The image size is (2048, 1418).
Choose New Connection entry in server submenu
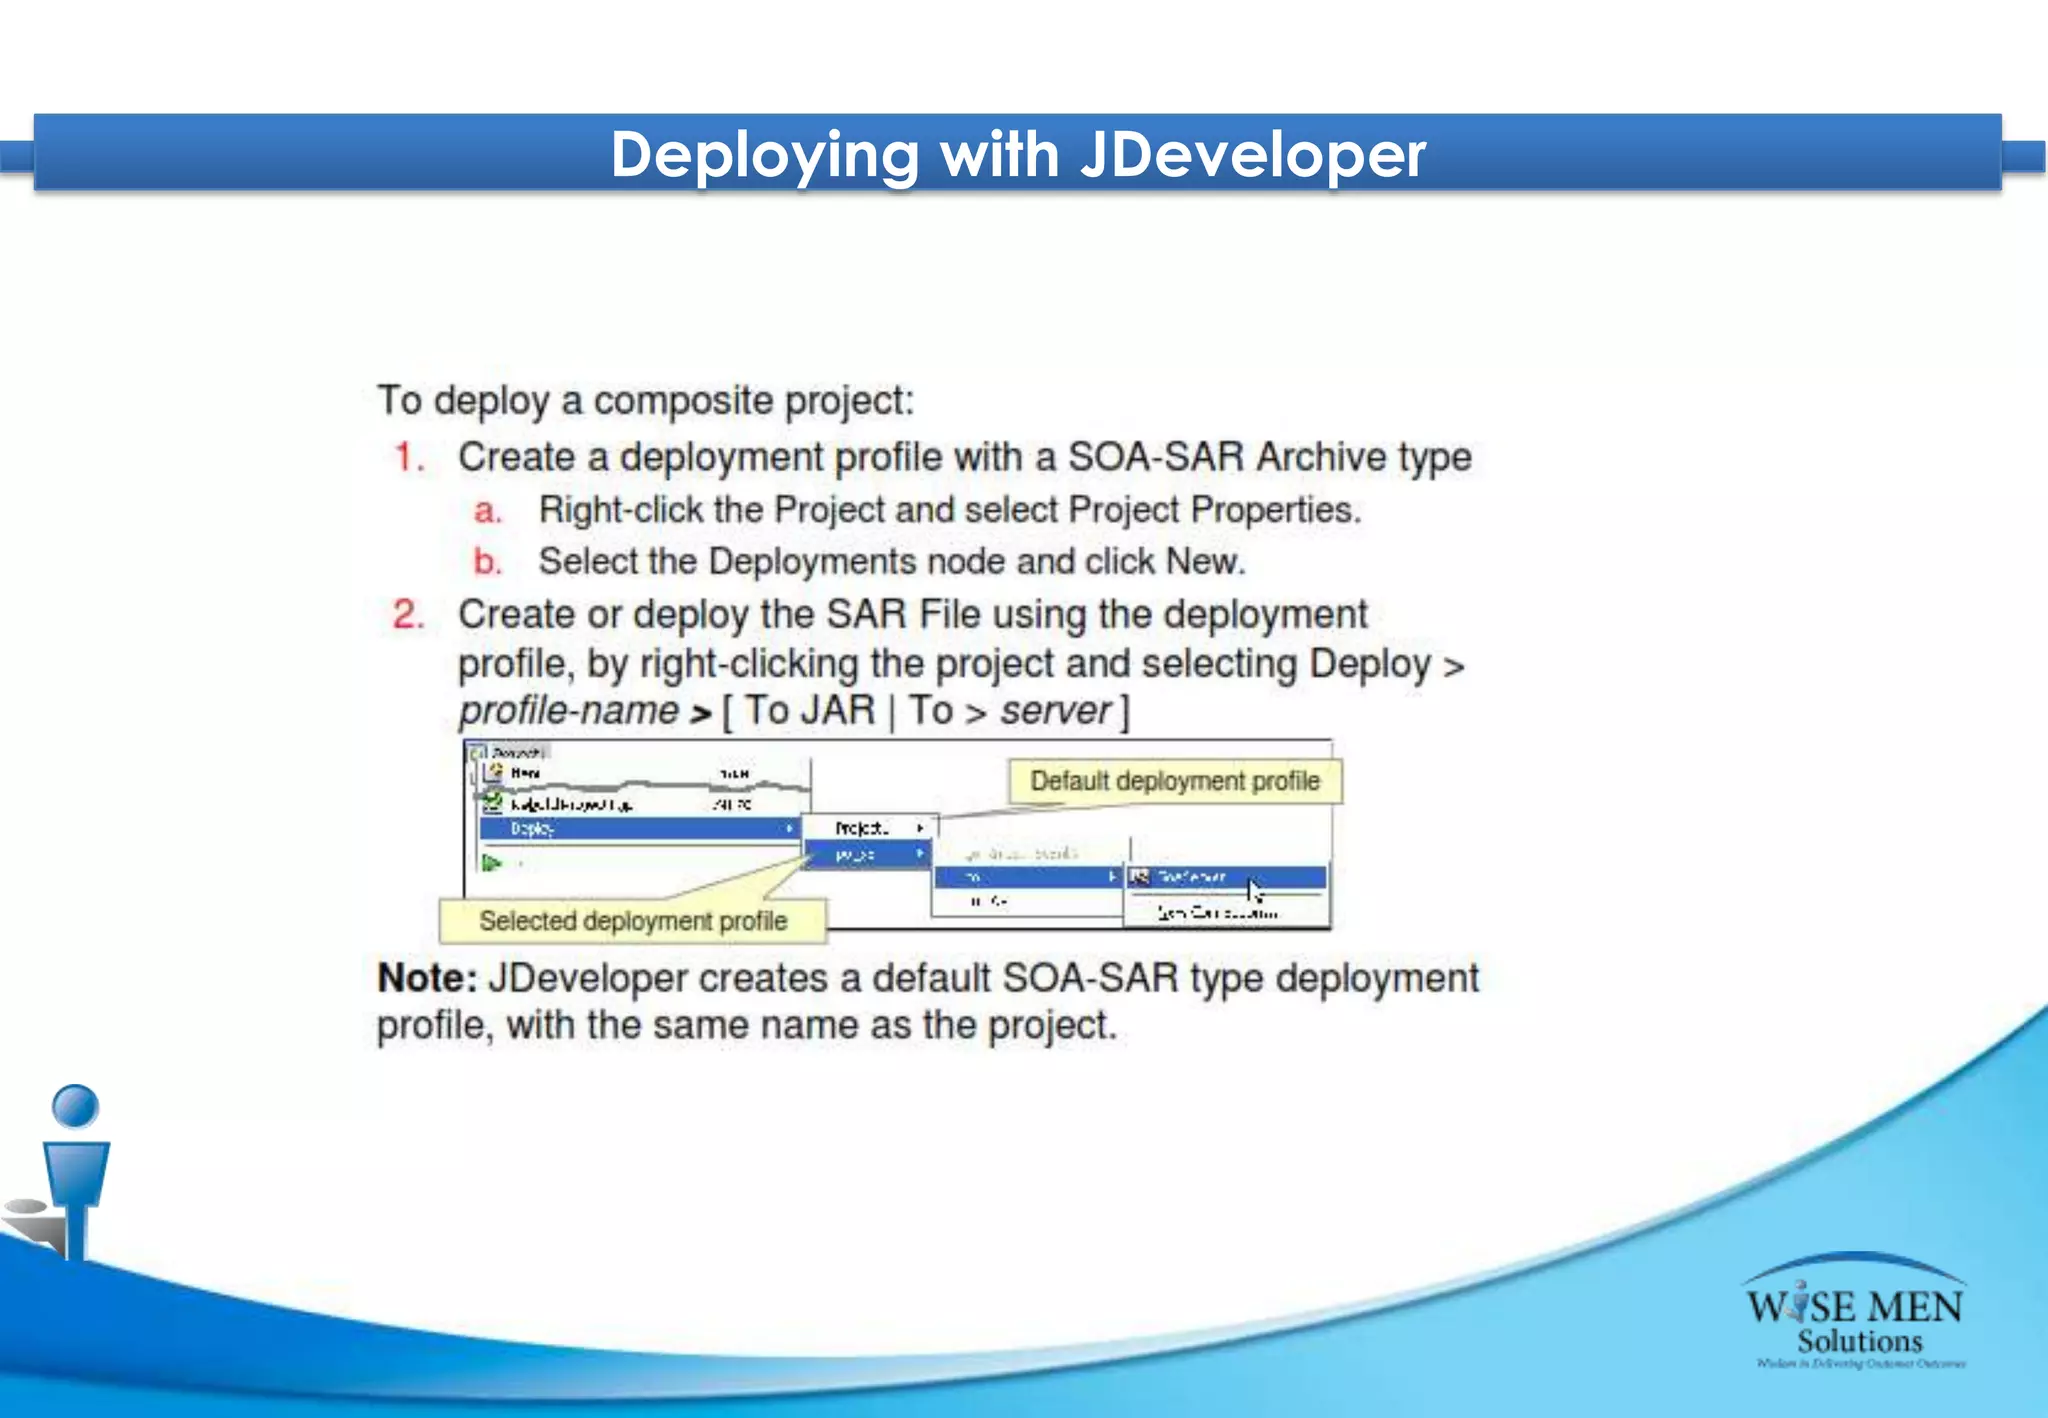(1216, 912)
